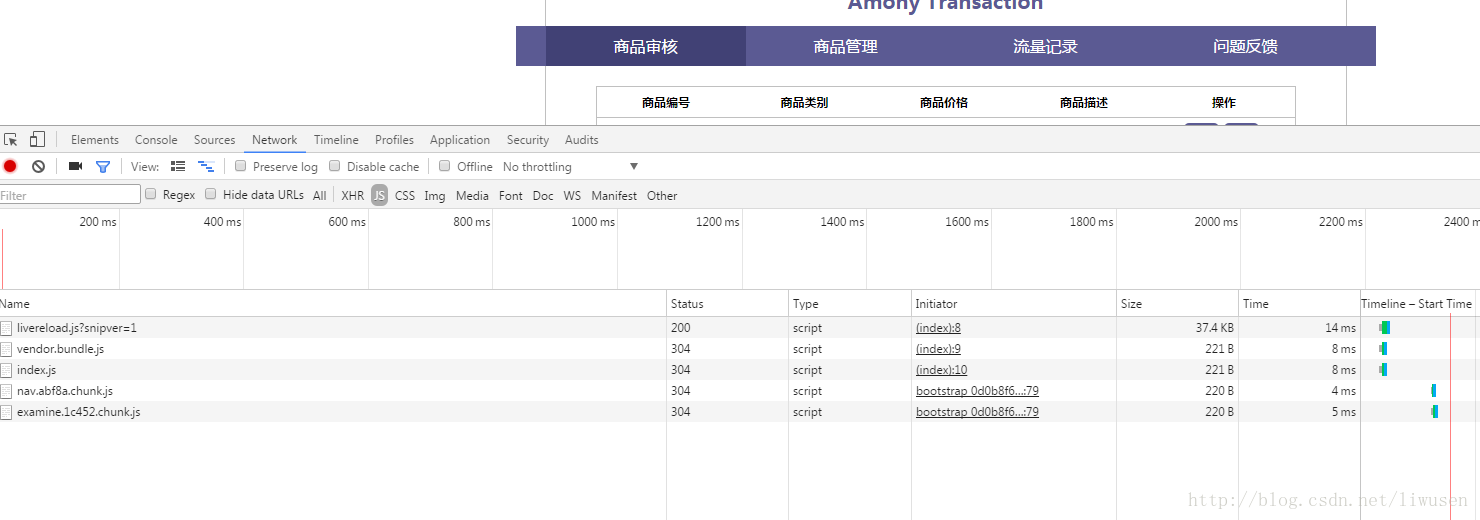The image size is (1480, 520).
Task: Switch to the Security tab
Action: click(528, 140)
